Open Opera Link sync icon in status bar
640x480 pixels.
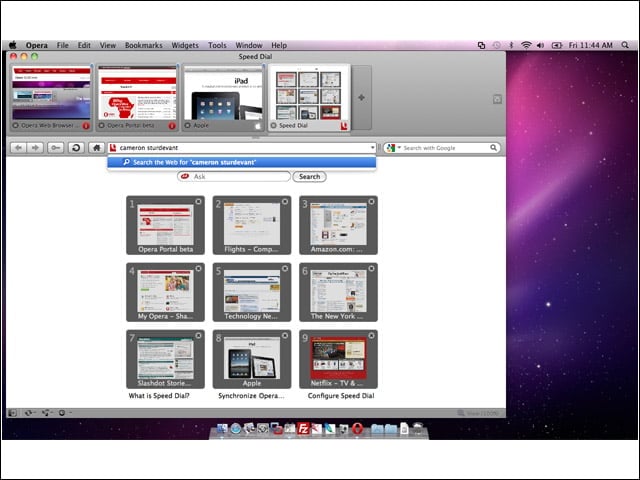(29, 413)
